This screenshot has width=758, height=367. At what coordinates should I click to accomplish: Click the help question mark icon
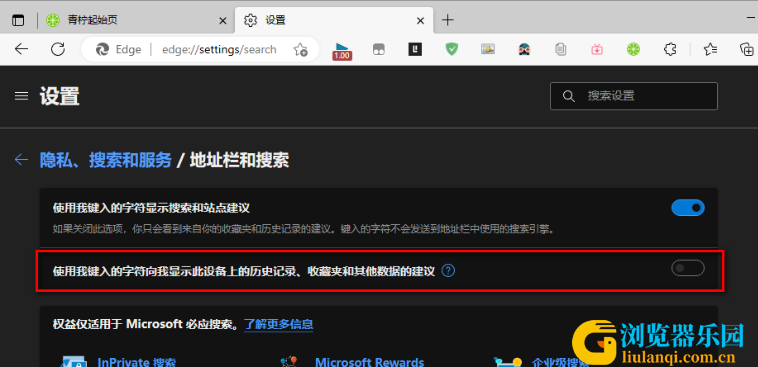click(449, 271)
